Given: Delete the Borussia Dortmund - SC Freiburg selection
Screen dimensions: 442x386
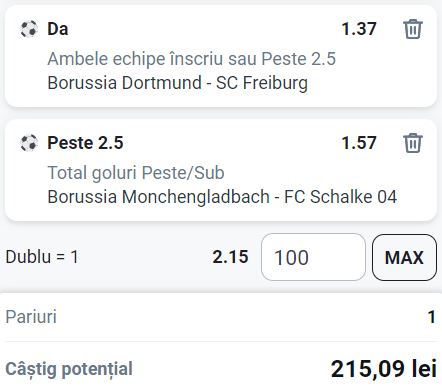Looking at the screenshot, I should pyautogui.click(x=413, y=29).
